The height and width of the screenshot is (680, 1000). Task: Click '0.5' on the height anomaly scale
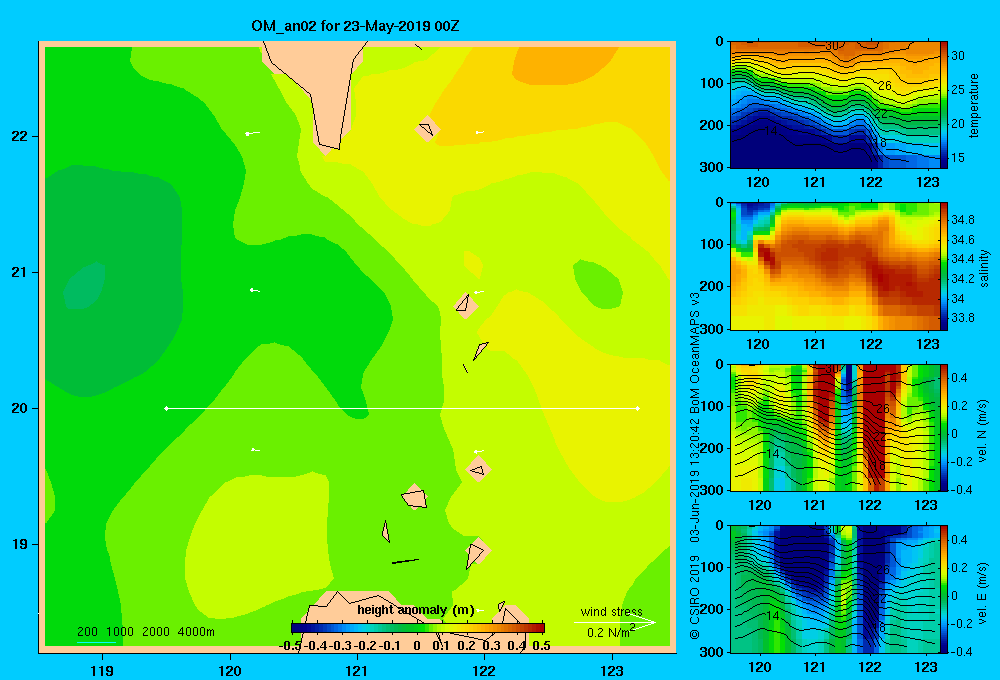(541, 645)
